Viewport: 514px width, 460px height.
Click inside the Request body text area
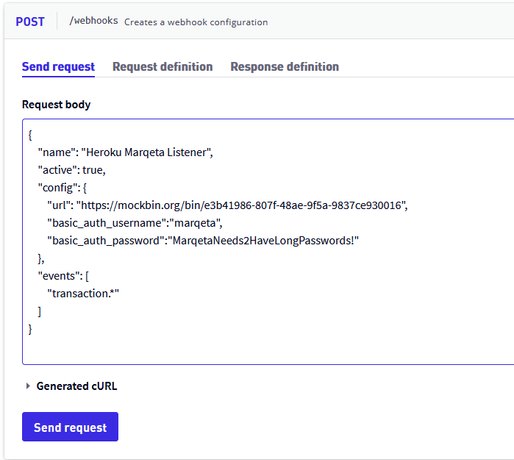(268, 241)
